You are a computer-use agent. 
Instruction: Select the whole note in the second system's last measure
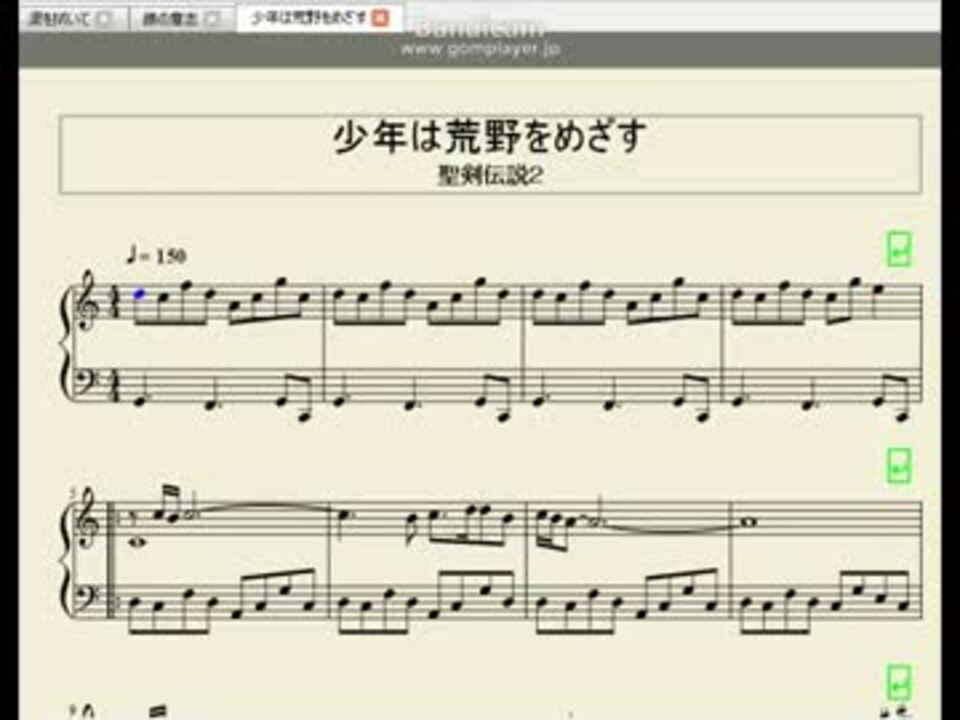[749, 522]
